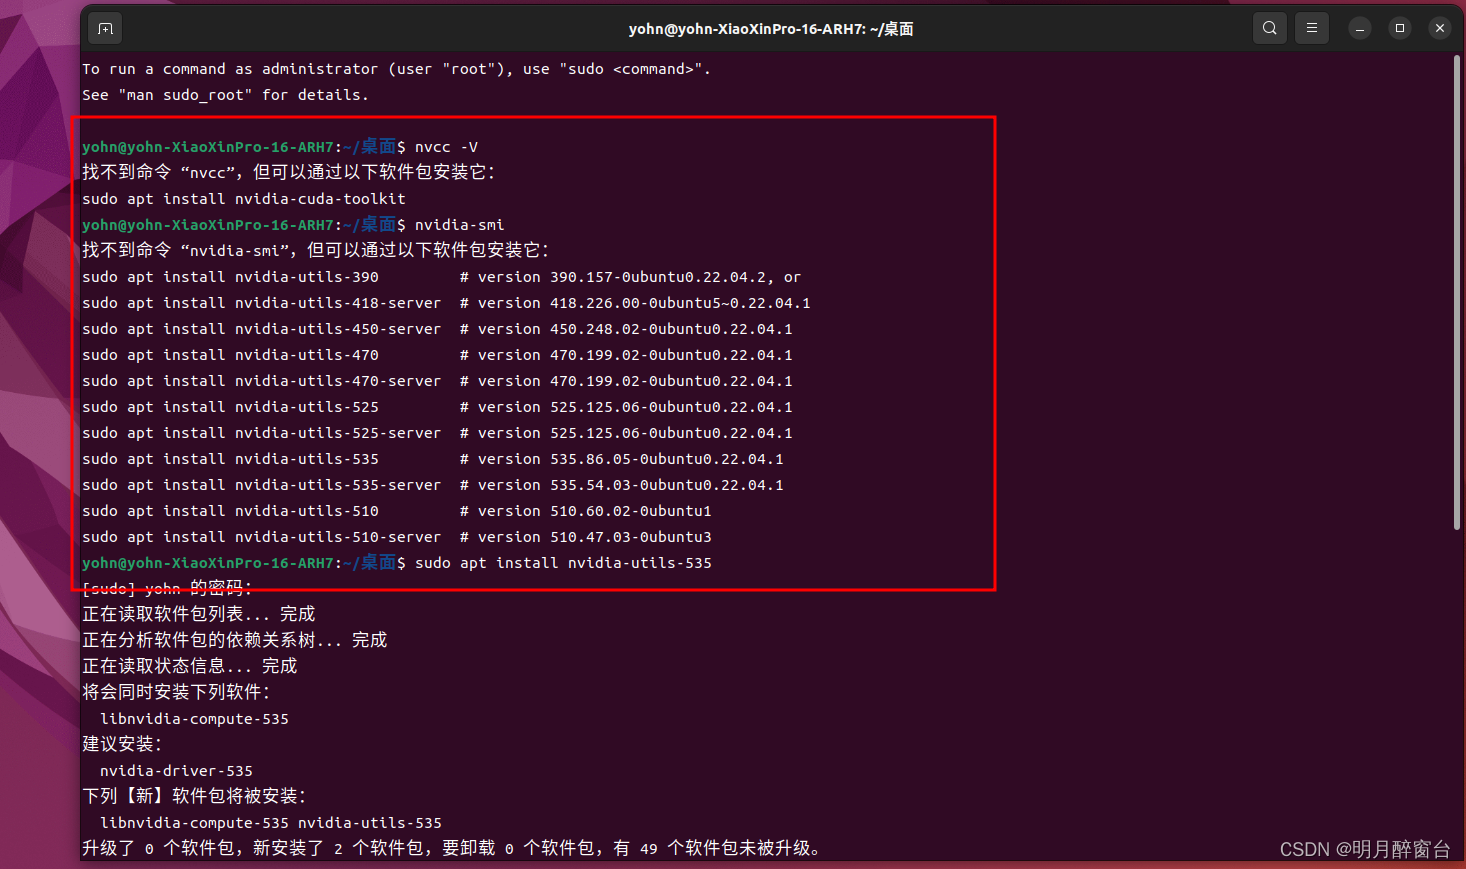Close the terminal window
1466x869 pixels.
1440,28
